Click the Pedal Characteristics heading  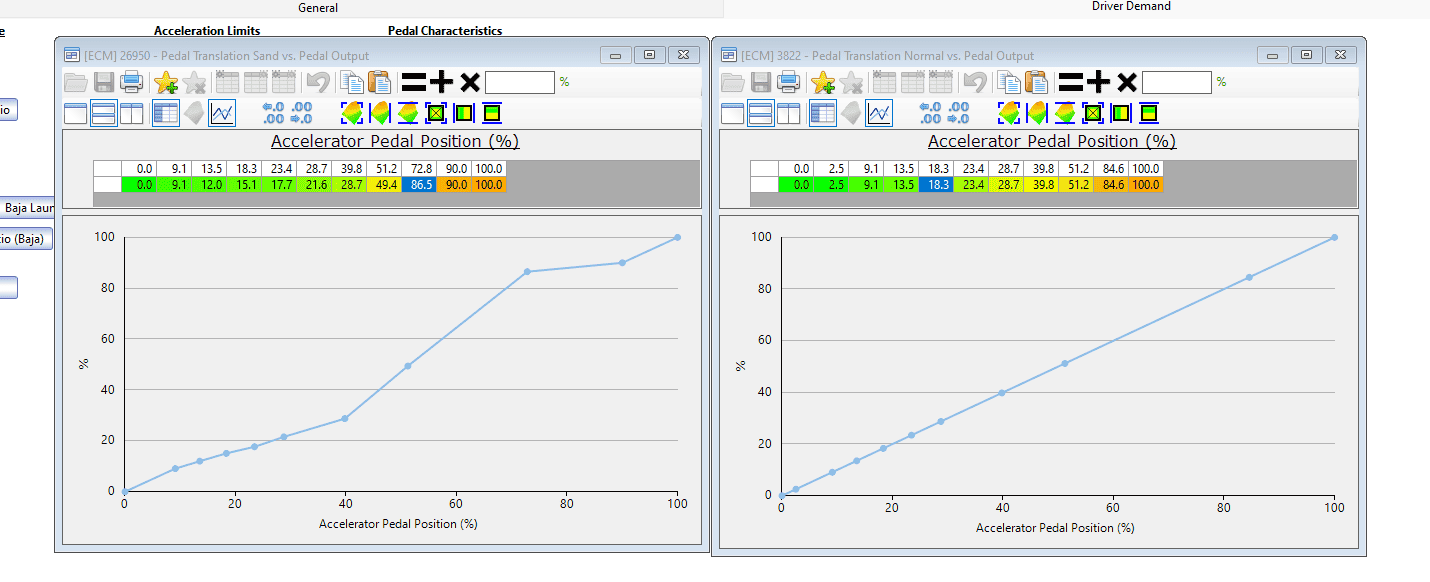(445, 31)
